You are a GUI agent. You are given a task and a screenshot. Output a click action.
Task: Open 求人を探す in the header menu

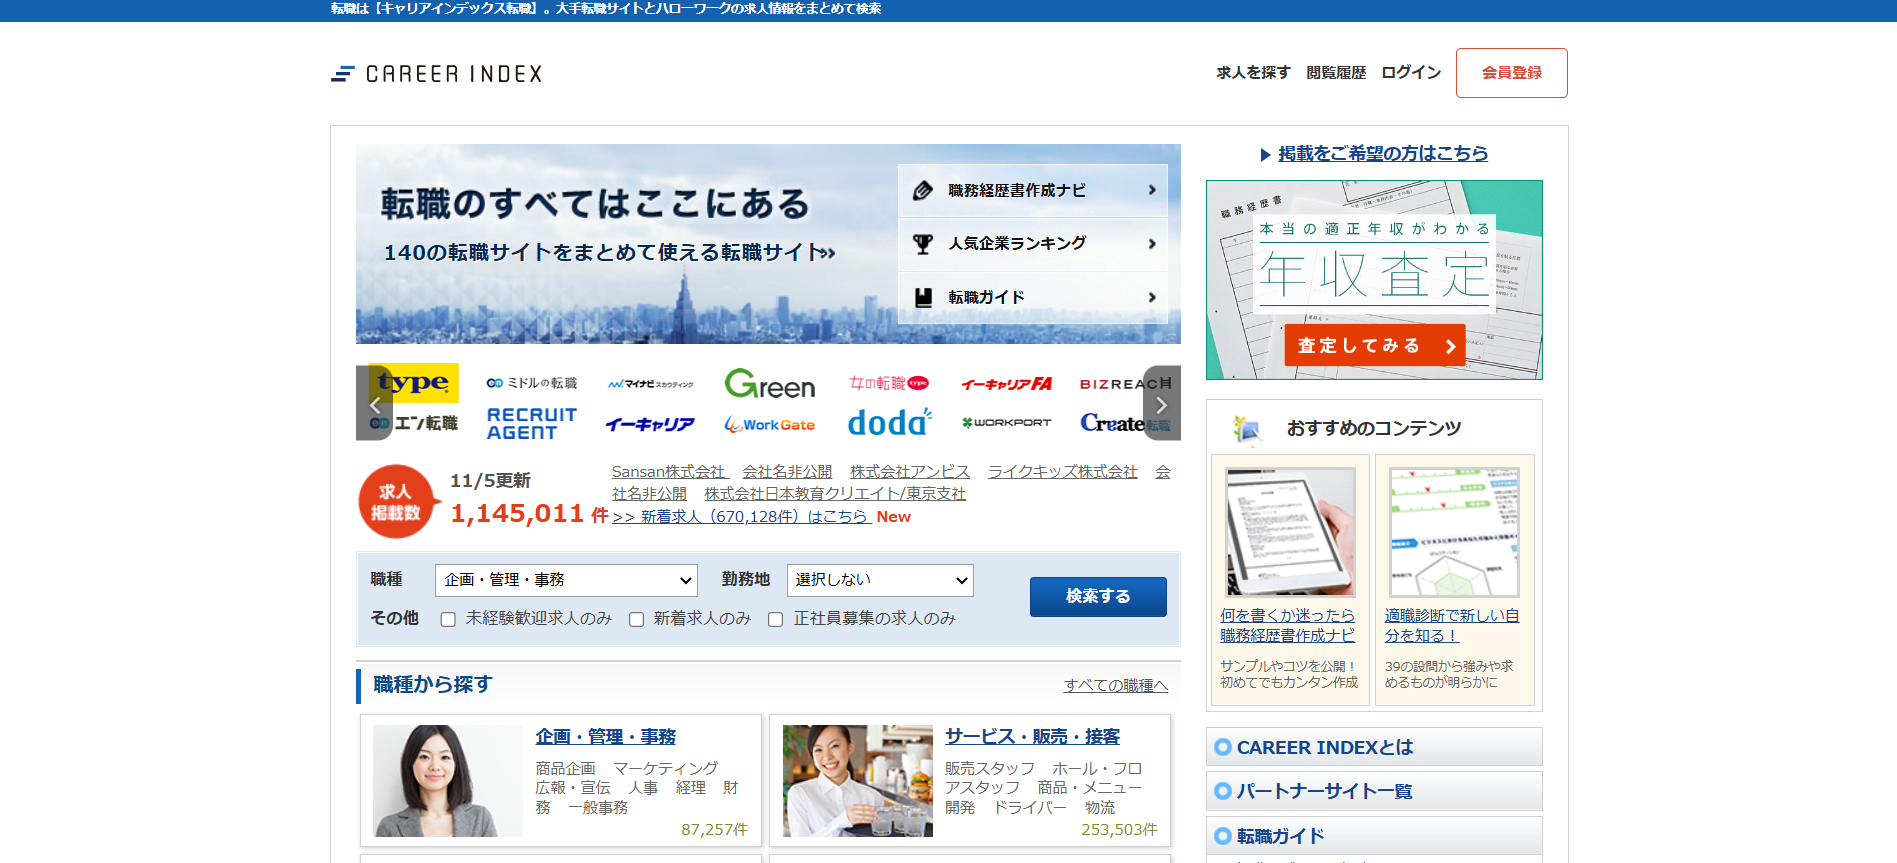point(1252,73)
